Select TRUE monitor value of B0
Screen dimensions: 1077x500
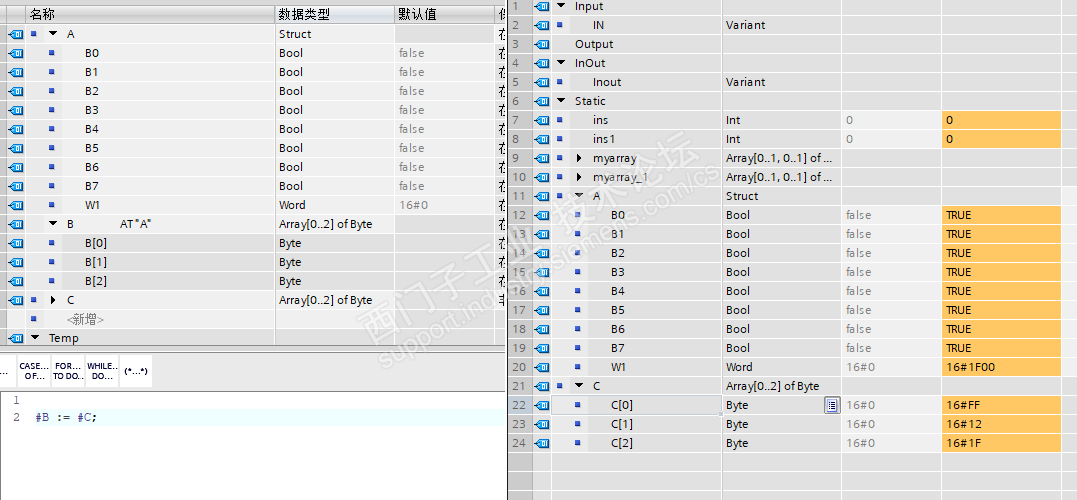tap(1001, 215)
